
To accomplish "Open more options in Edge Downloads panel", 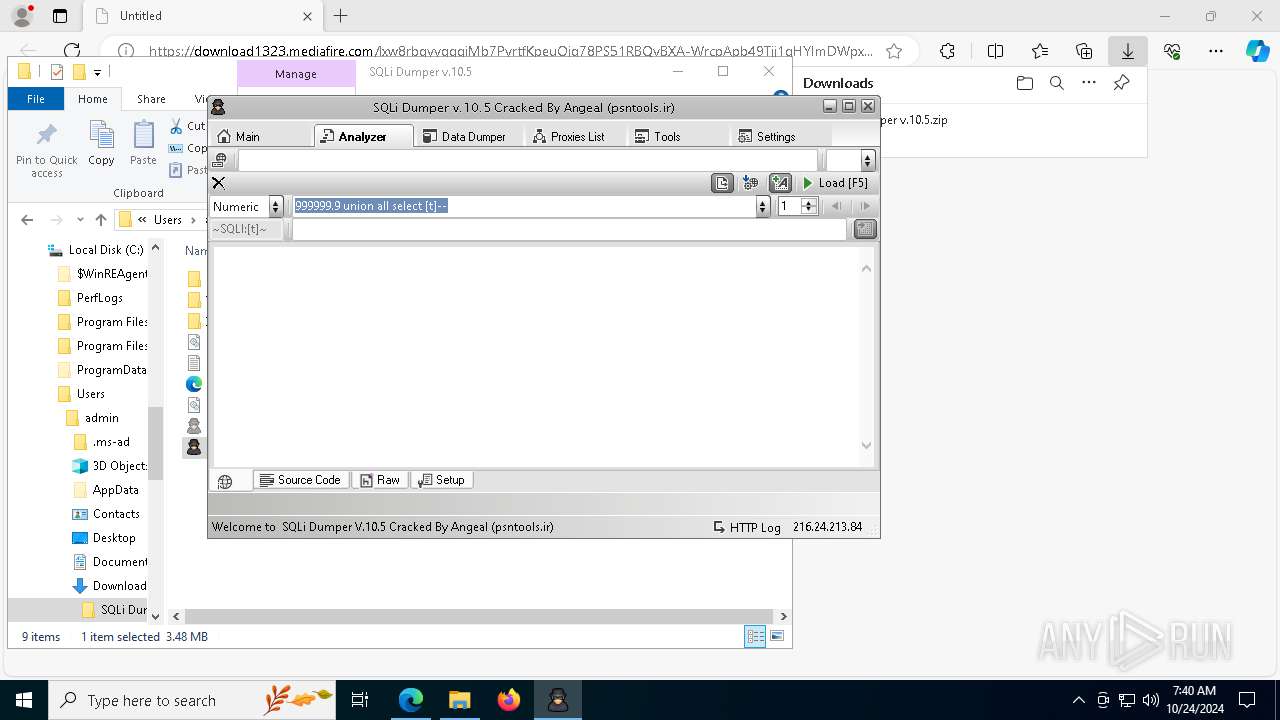I will pos(1089,83).
